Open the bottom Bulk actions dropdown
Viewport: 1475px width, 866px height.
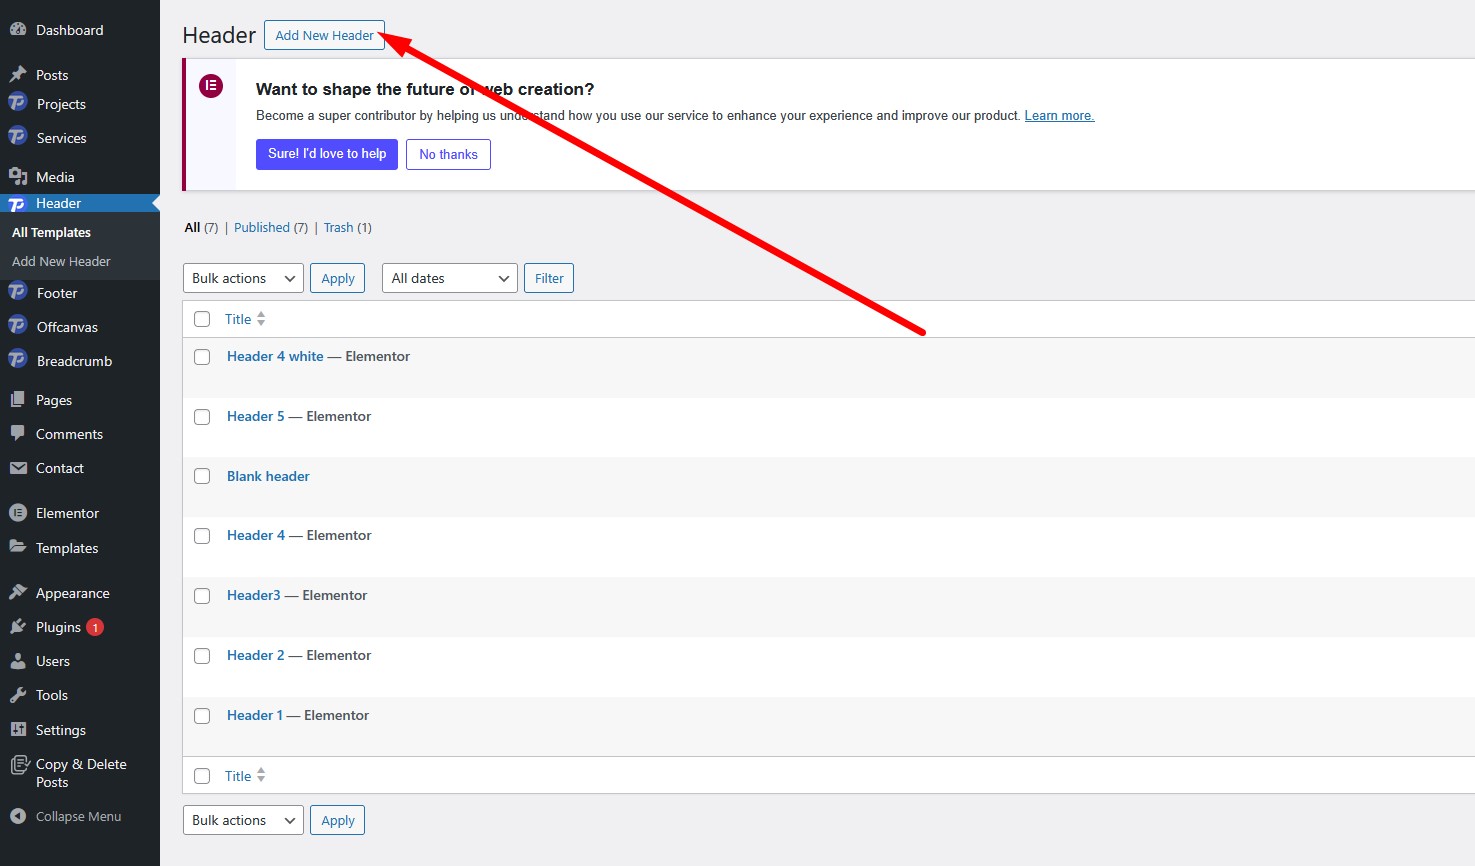point(243,820)
